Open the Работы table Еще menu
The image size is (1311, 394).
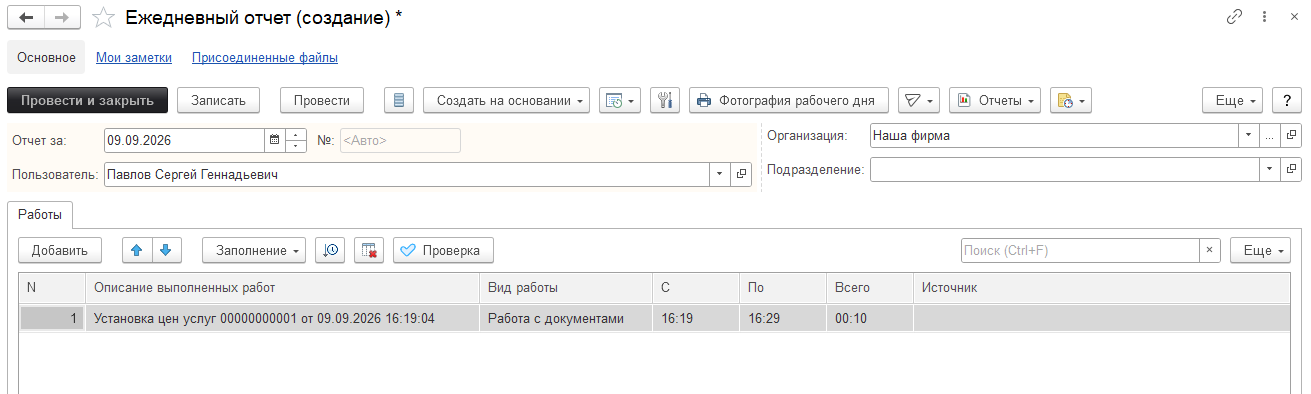[1260, 250]
